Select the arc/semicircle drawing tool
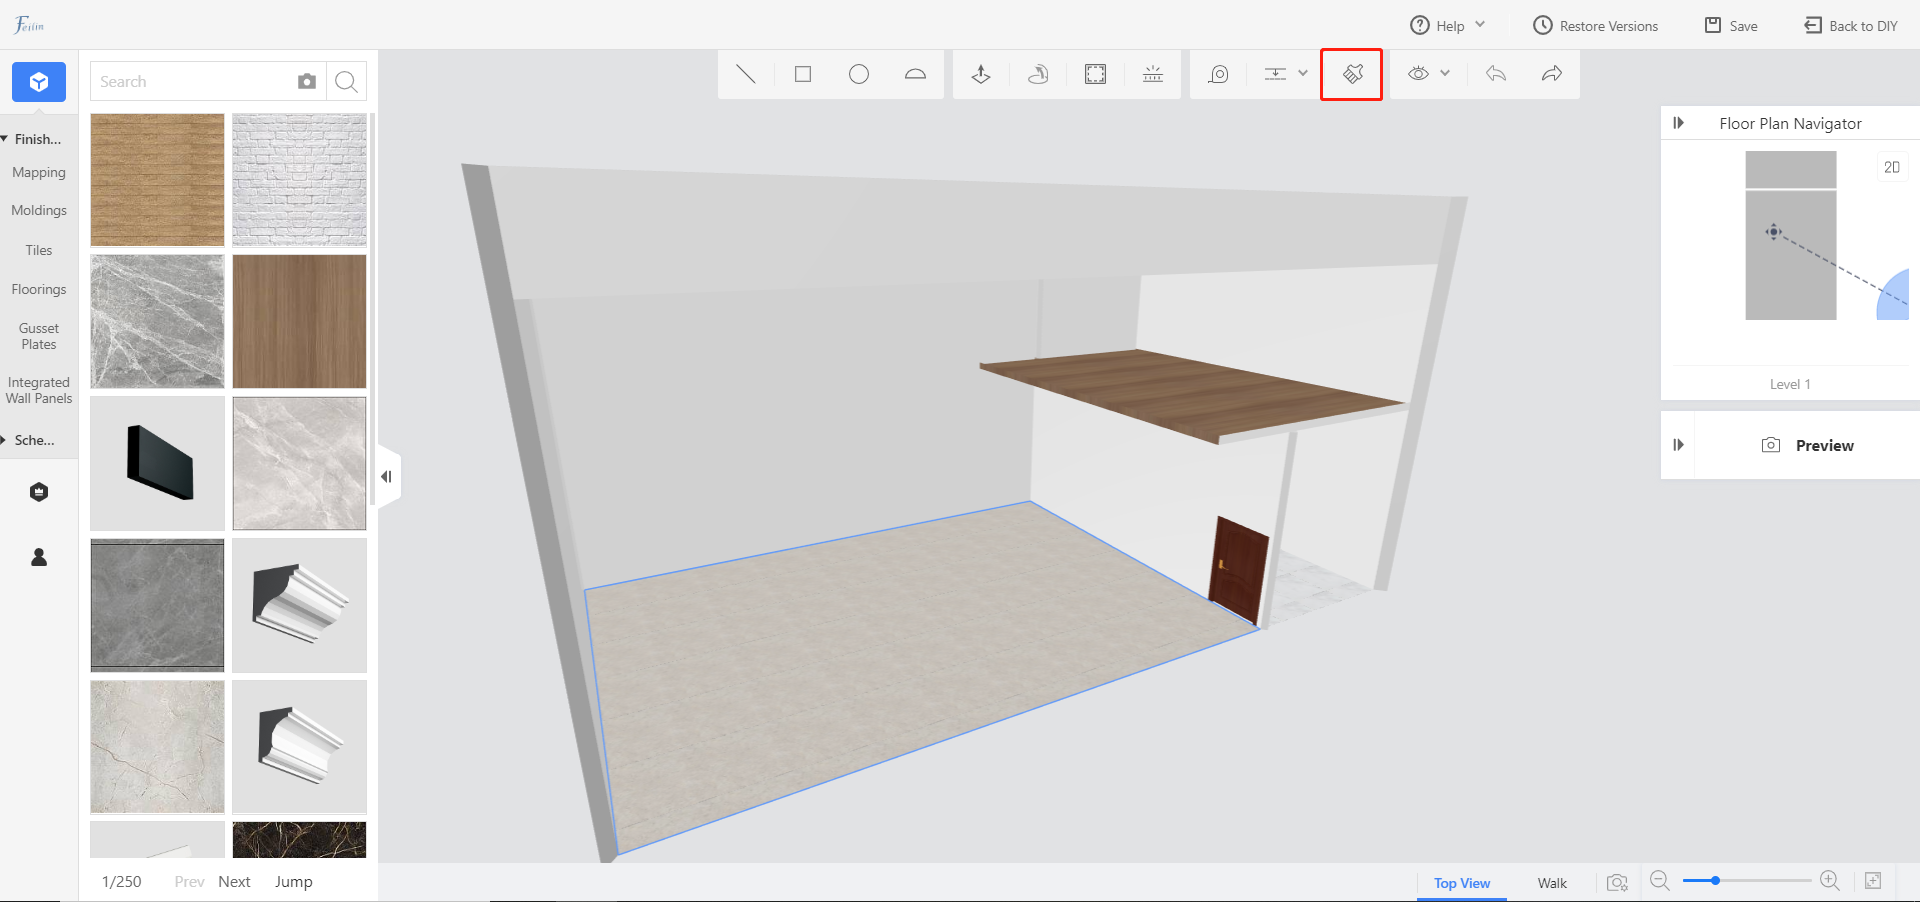This screenshot has height=902, width=1920. 915,74
